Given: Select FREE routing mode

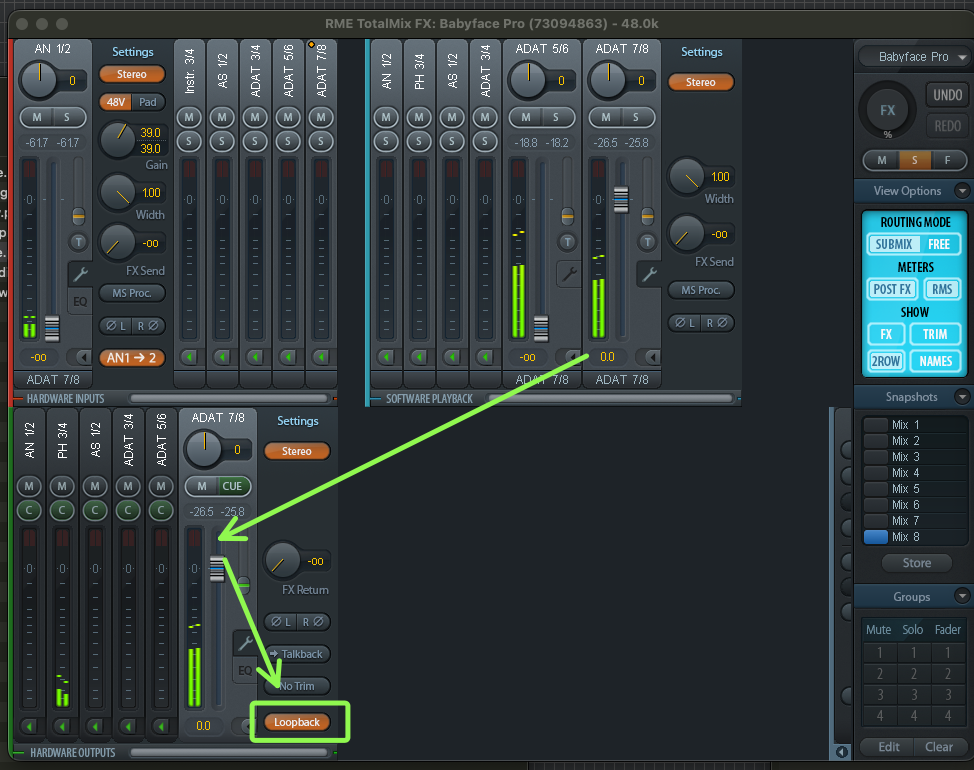Looking at the screenshot, I should click(939, 244).
